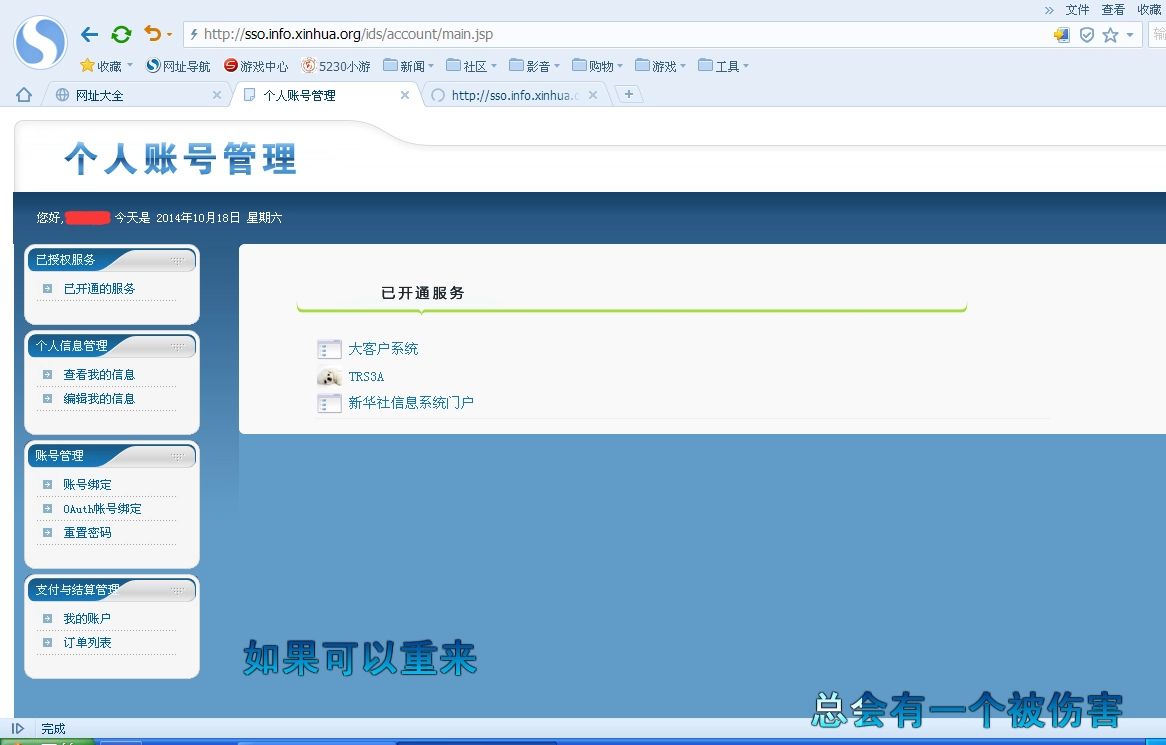Image resolution: width=1166 pixels, height=745 pixels.
Task: Open the 文件 menu
Action: click(1077, 10)
